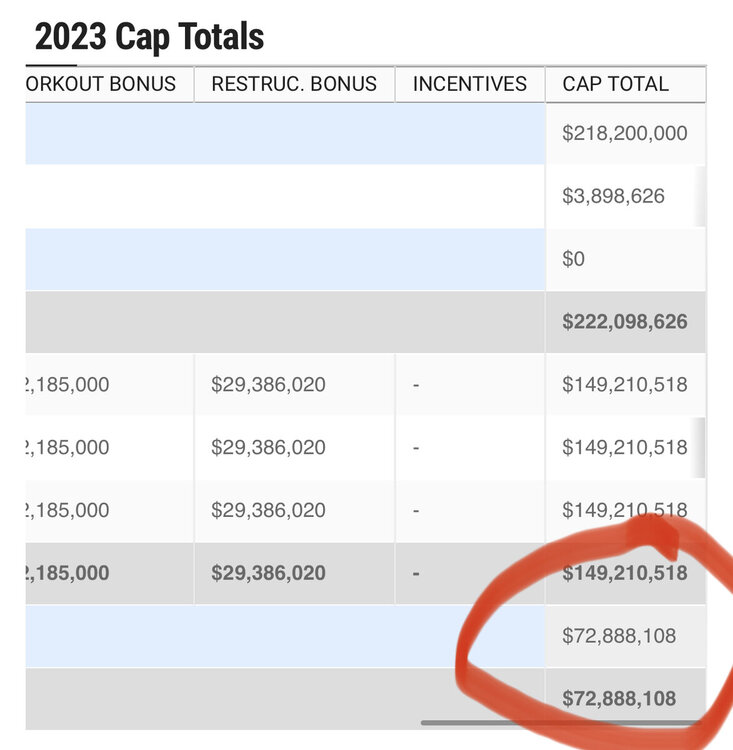Click the non-bold $72,888,108 cell
The width and height of the screenshot is (733, 750).
click(625, 636)
